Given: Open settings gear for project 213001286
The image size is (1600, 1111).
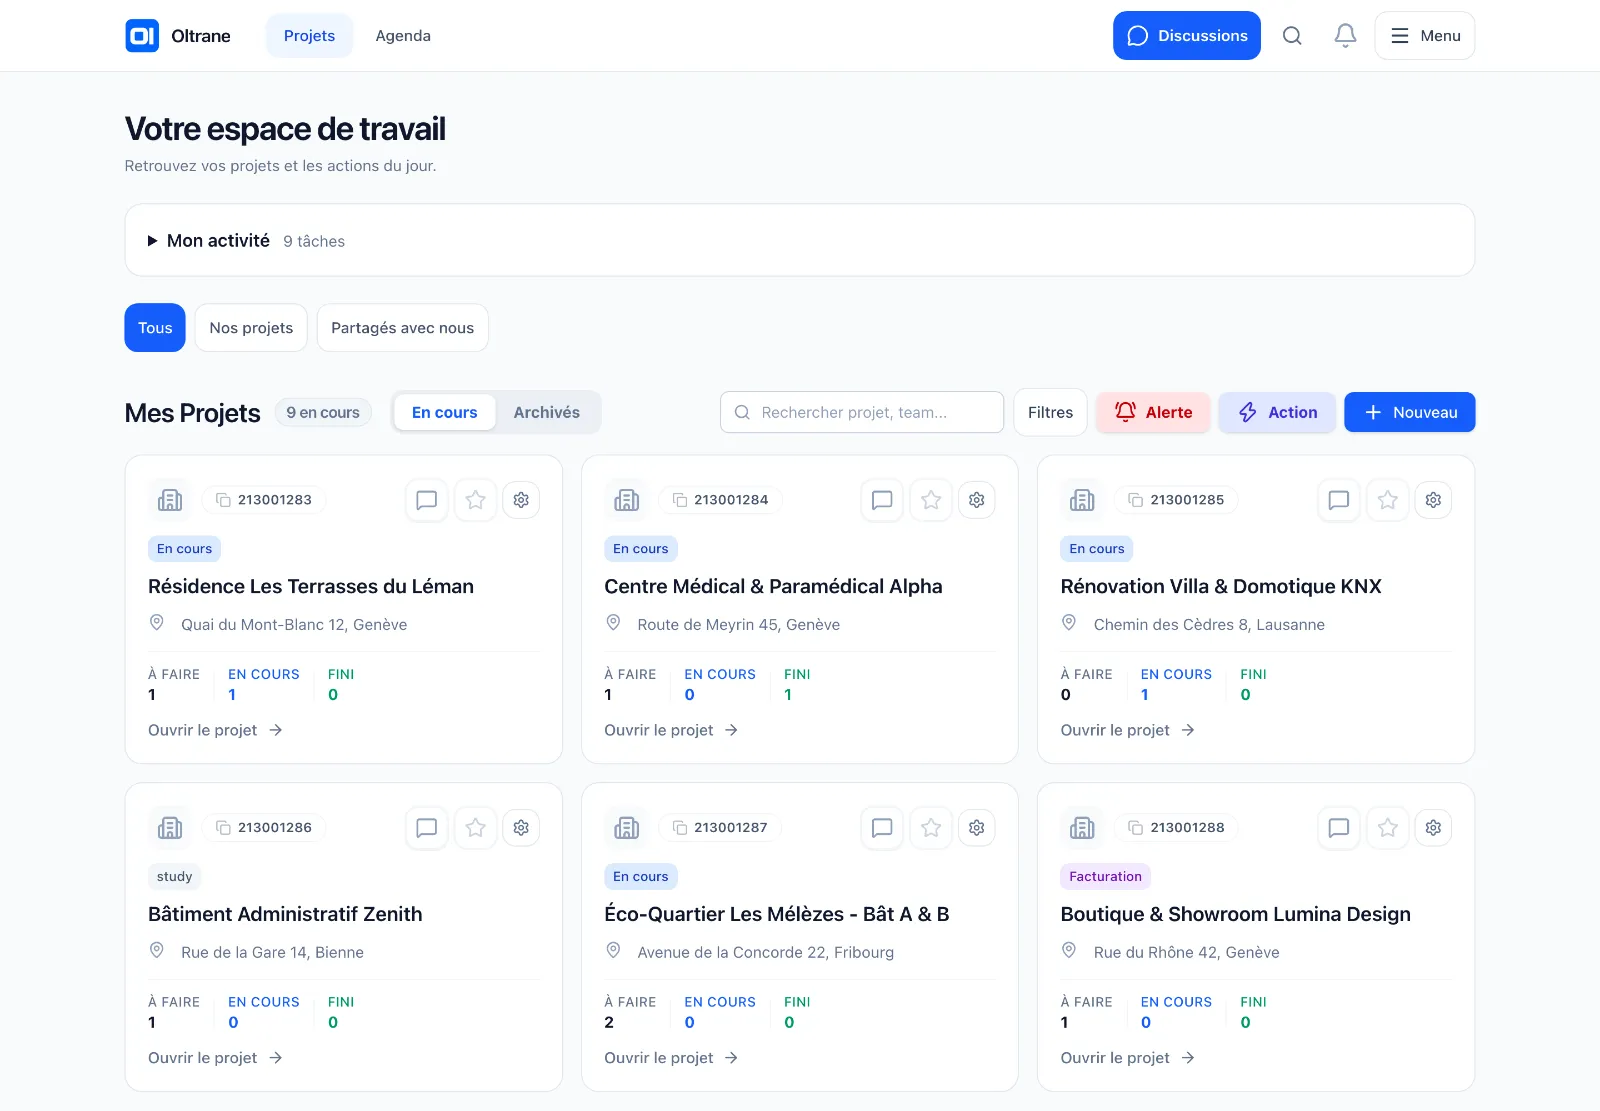Looking at the screenshot, I should pyautogui.click(x=521, y=828).
